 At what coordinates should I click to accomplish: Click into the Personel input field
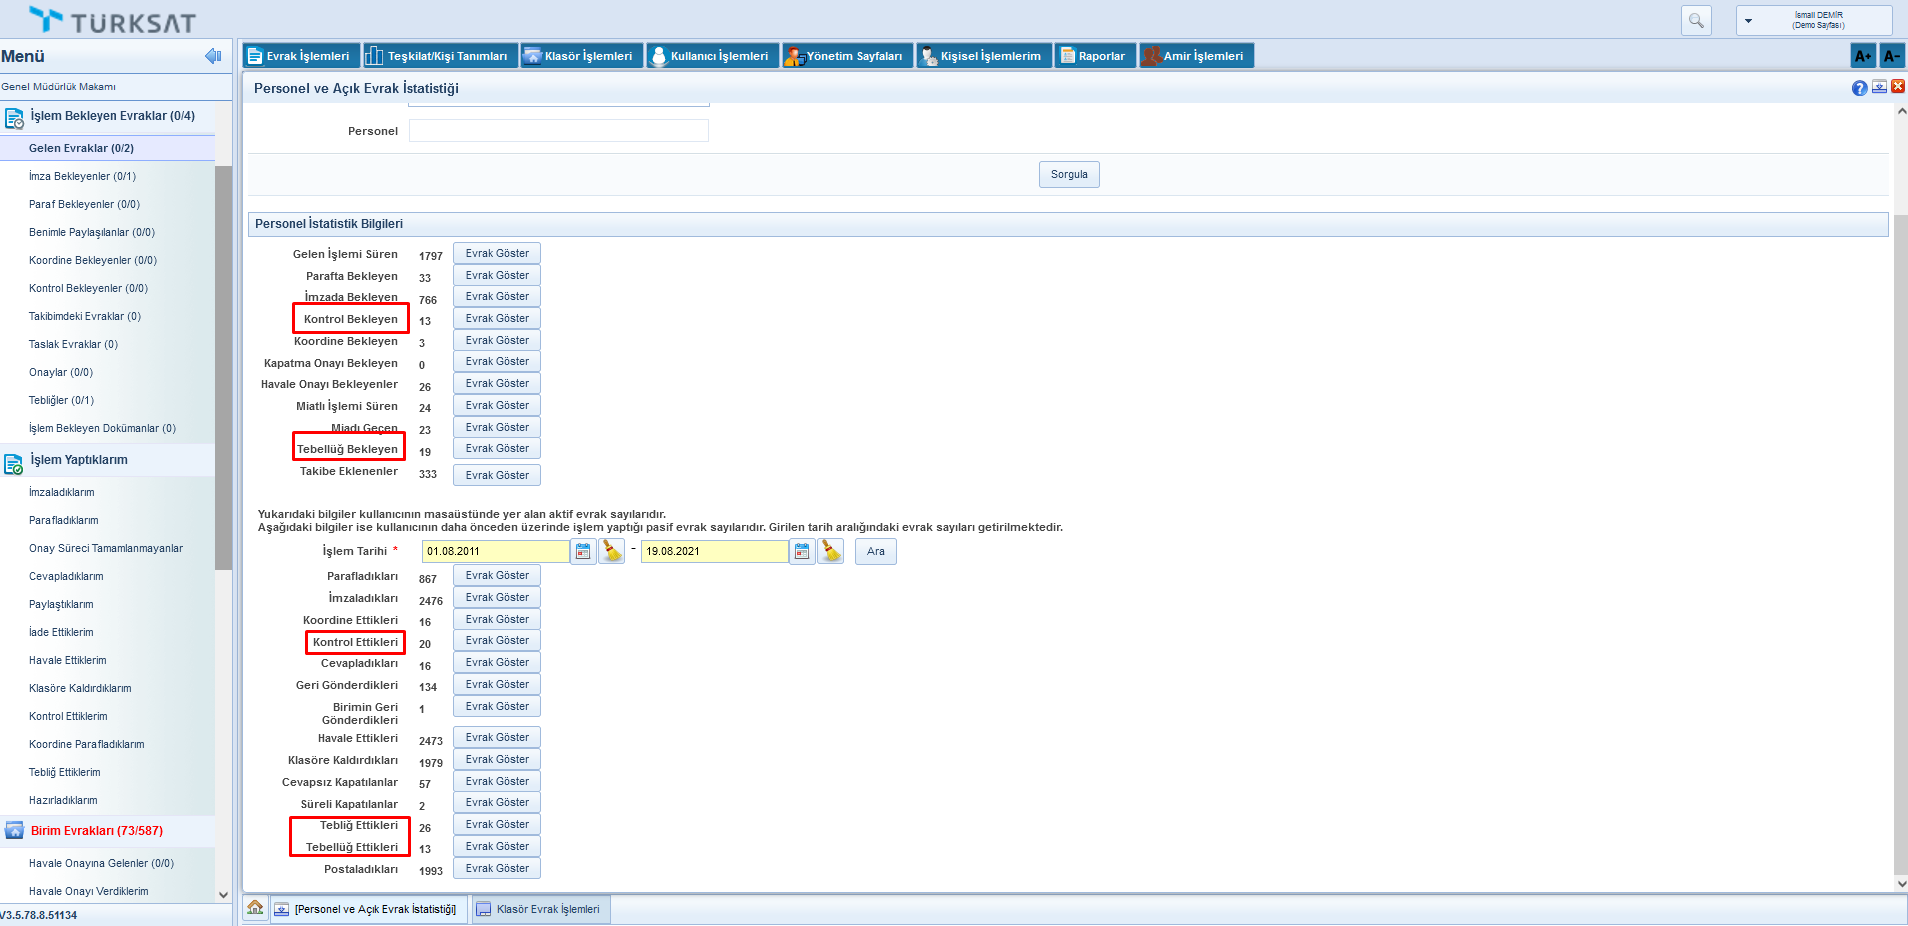tap(558, 131)
